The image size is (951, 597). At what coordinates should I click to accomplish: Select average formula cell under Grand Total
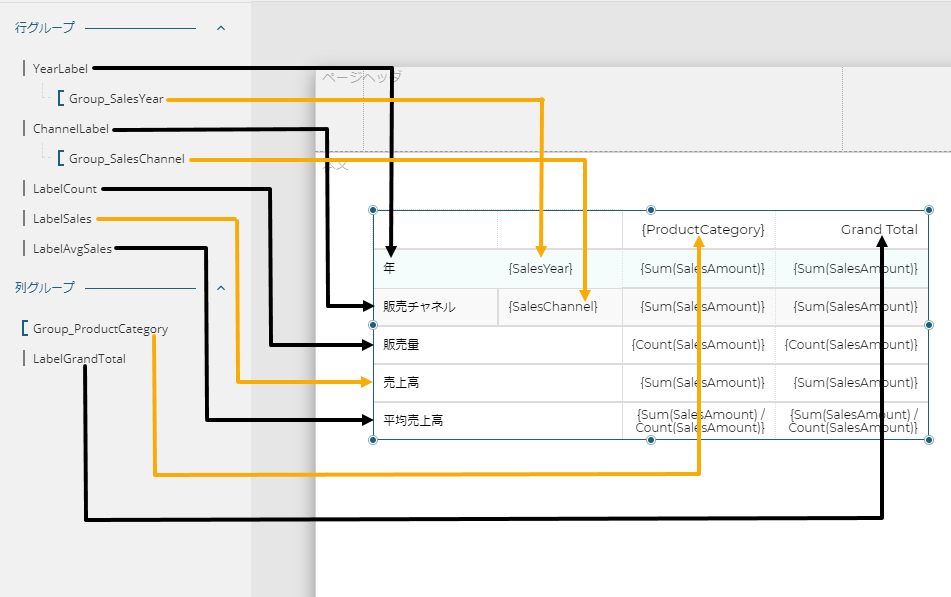point(852,420)
